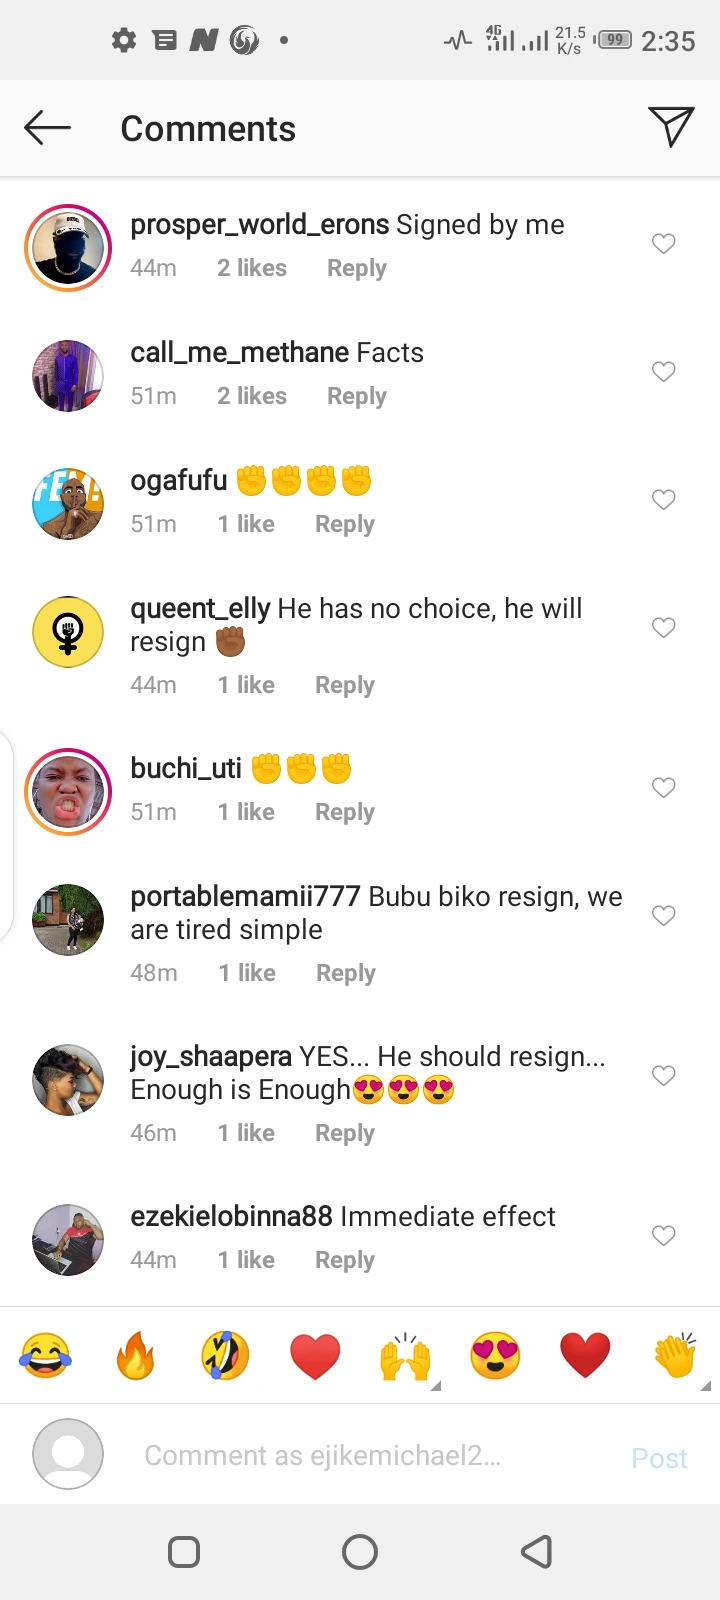The height and width of the screenshot is (1600, 720).
Task: Like prosper_world_erons's comment
Action: click(x=663, y=244)
